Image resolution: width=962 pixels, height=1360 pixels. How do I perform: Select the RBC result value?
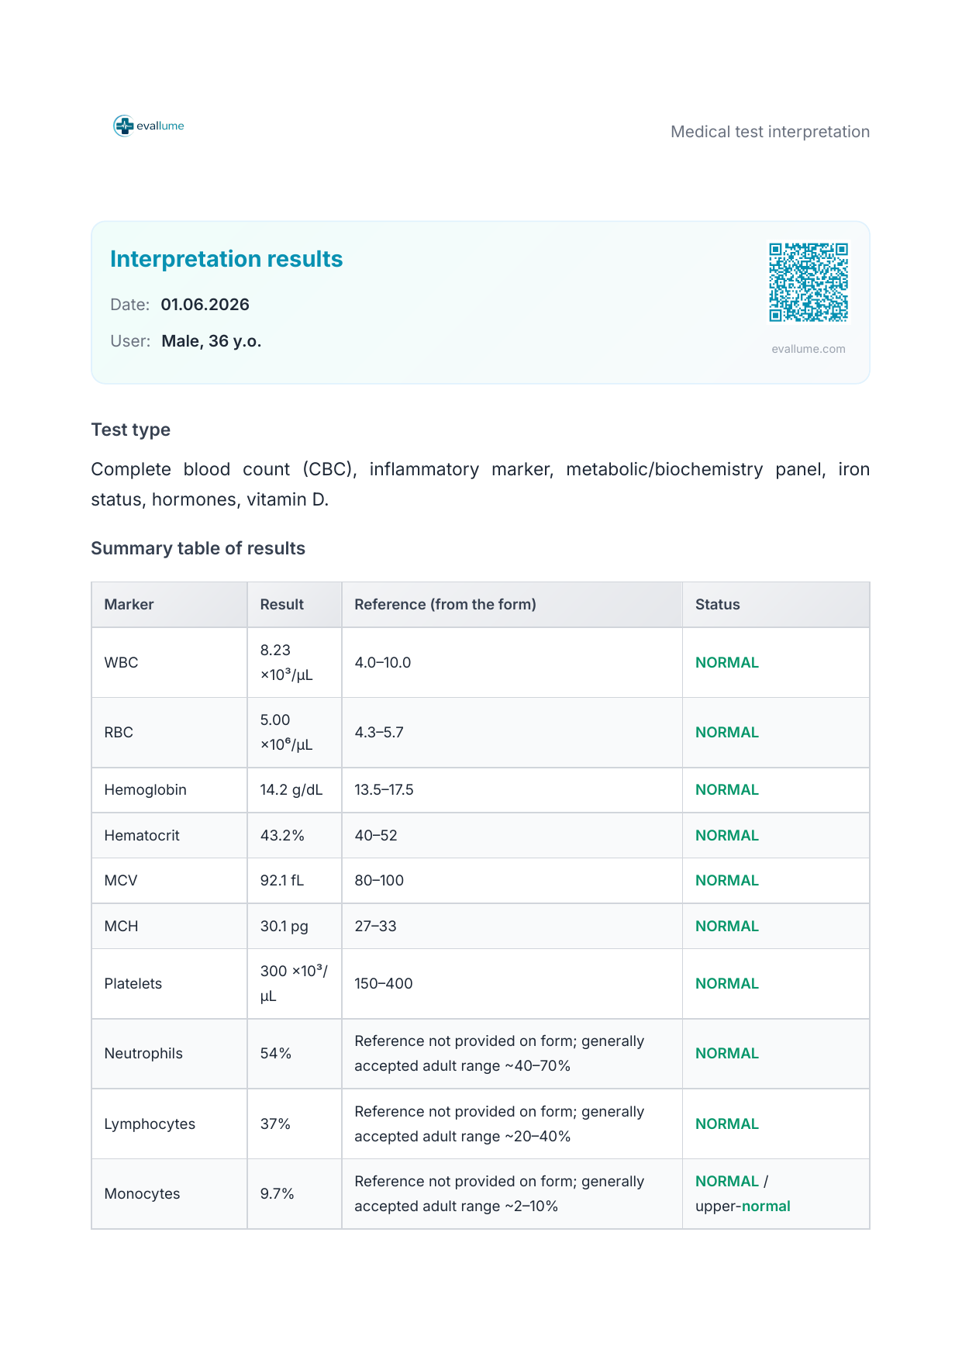point(286,733)
